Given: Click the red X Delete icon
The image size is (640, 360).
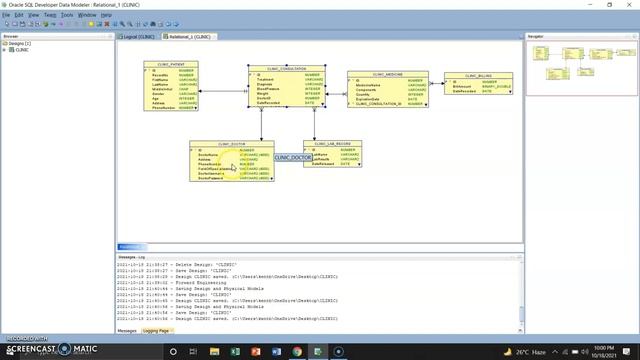Looking at the screenshot, I should (x=107, y=24).
